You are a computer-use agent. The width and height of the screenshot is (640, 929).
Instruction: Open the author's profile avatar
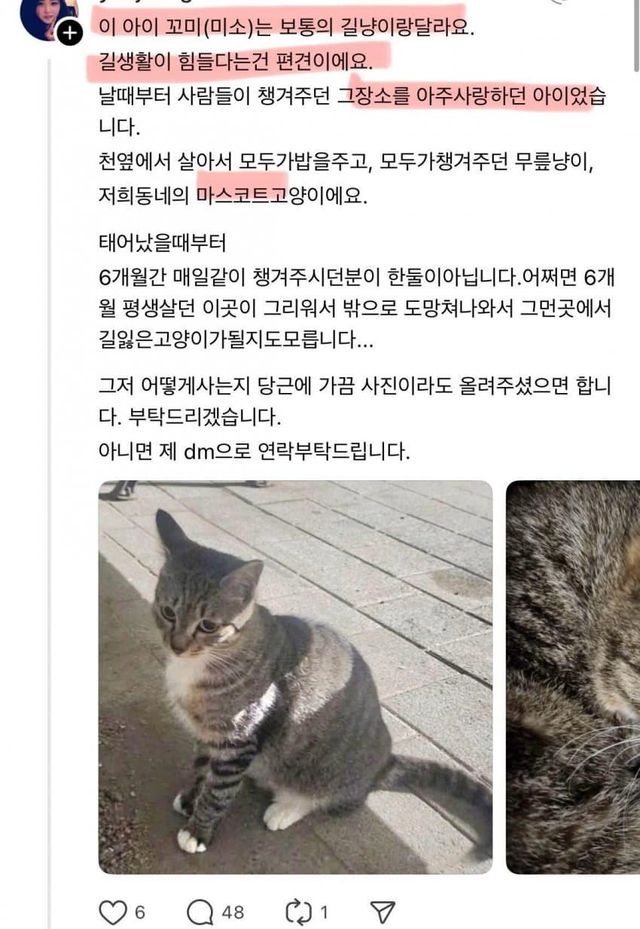(49, 18)
